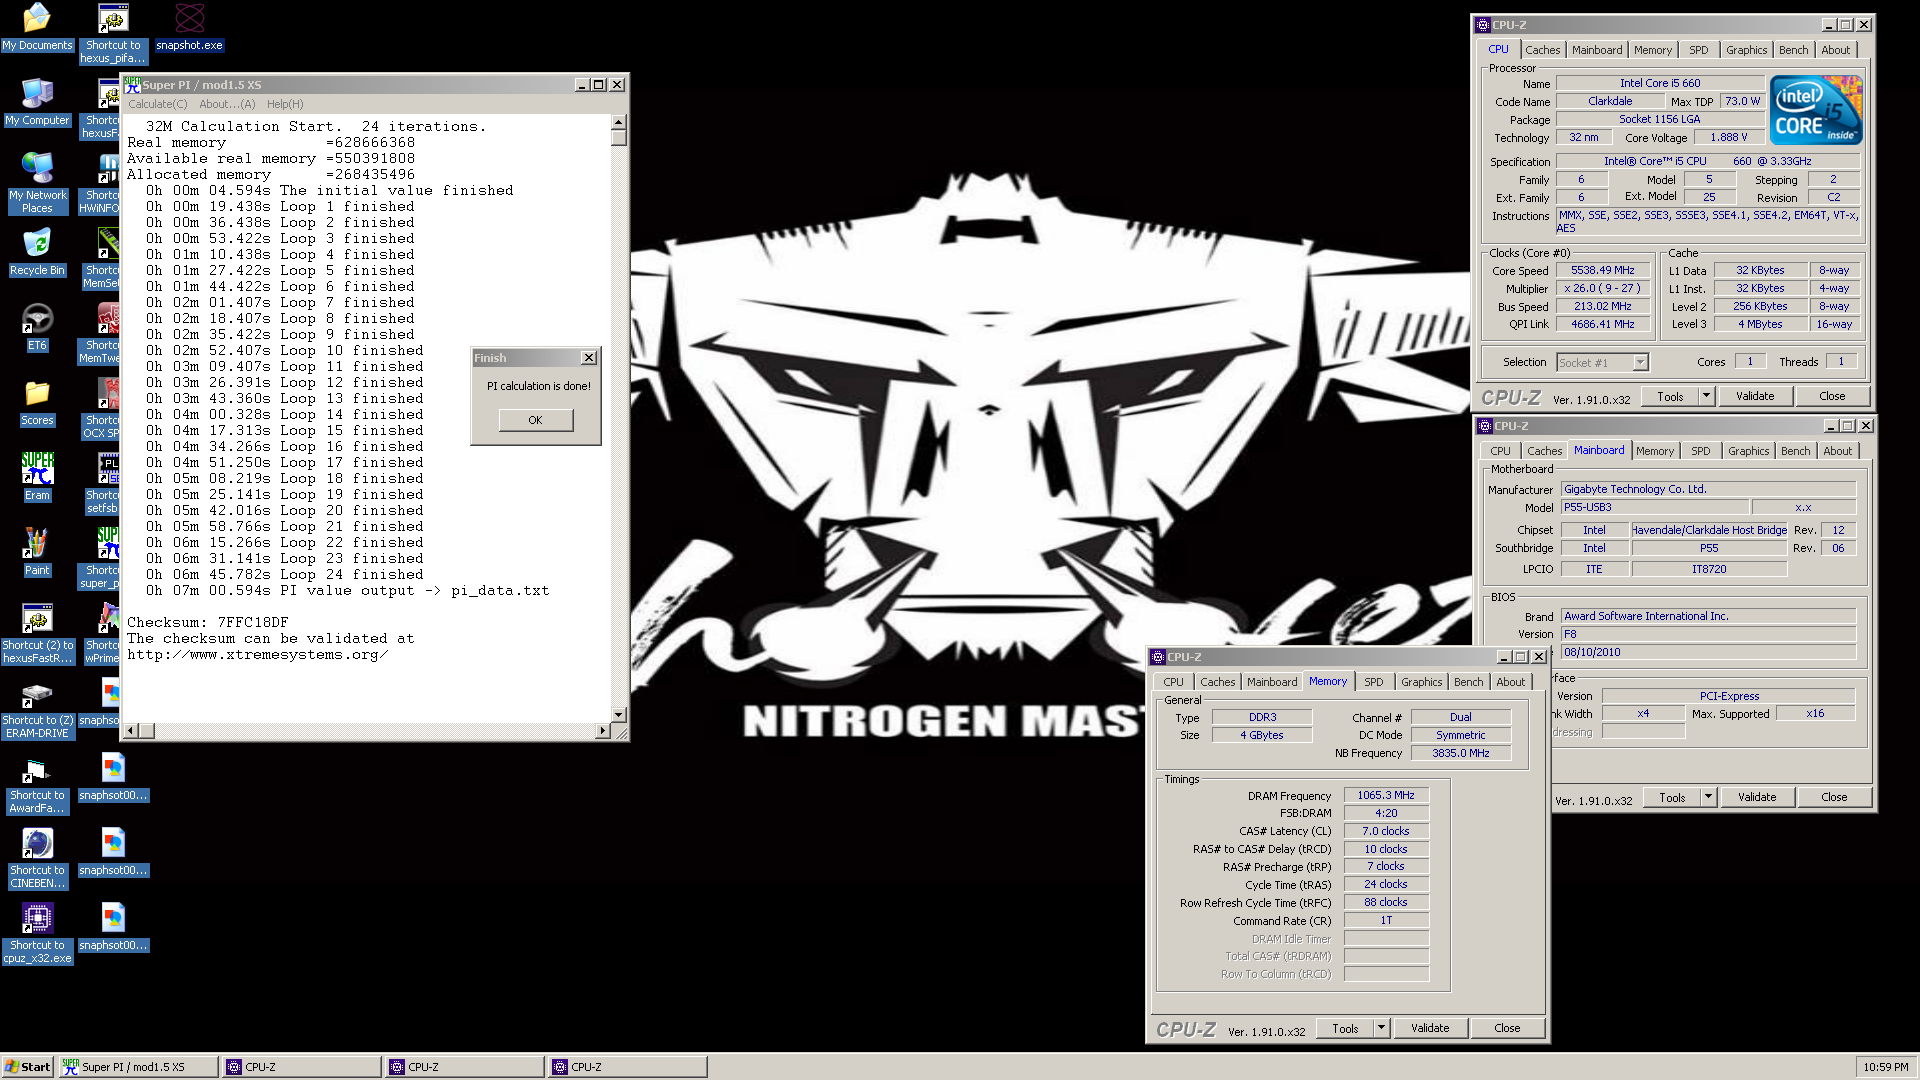Open Shortcut to cpuz_x32.exe icon
1920x1080 pixels.
click(37, 933)
